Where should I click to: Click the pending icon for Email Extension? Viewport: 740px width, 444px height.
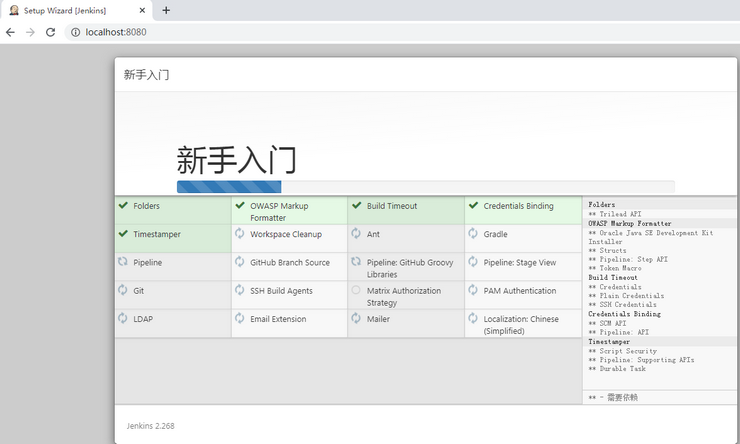click(x=240, y=318)
